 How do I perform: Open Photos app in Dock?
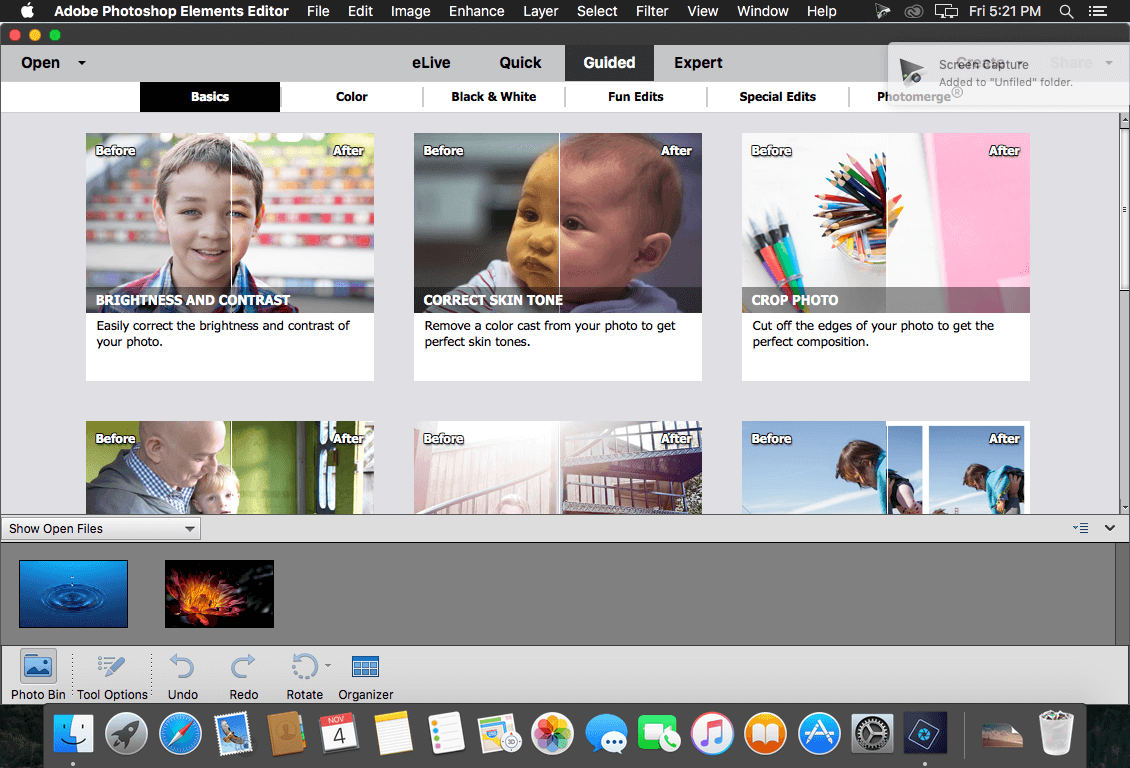tap(552, 734)
